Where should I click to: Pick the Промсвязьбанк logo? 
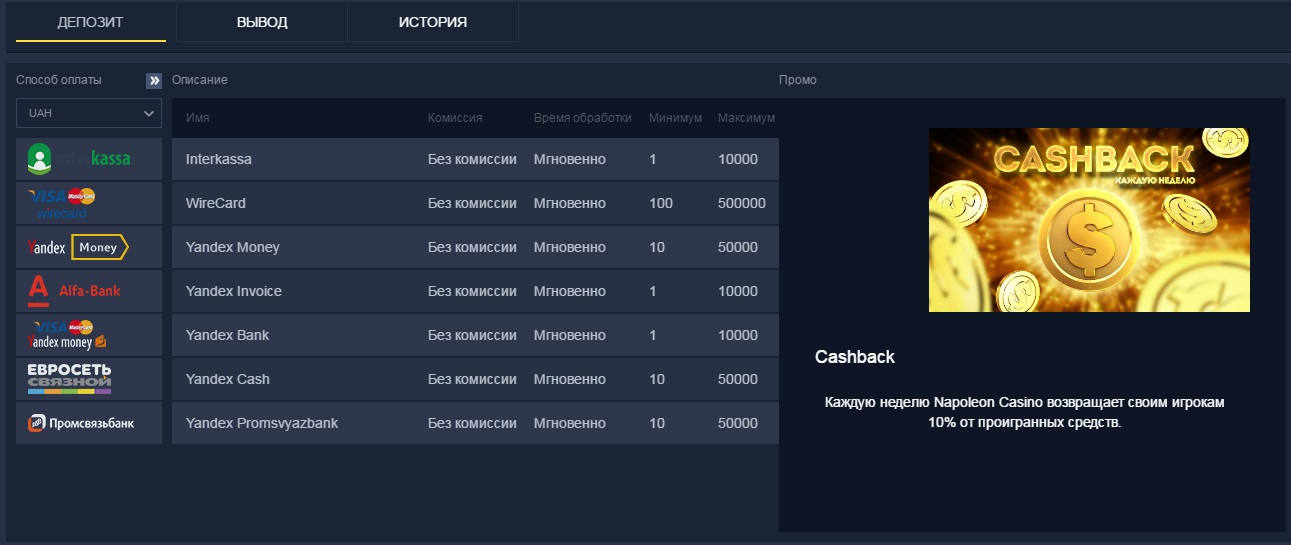[x=89, y=423]
